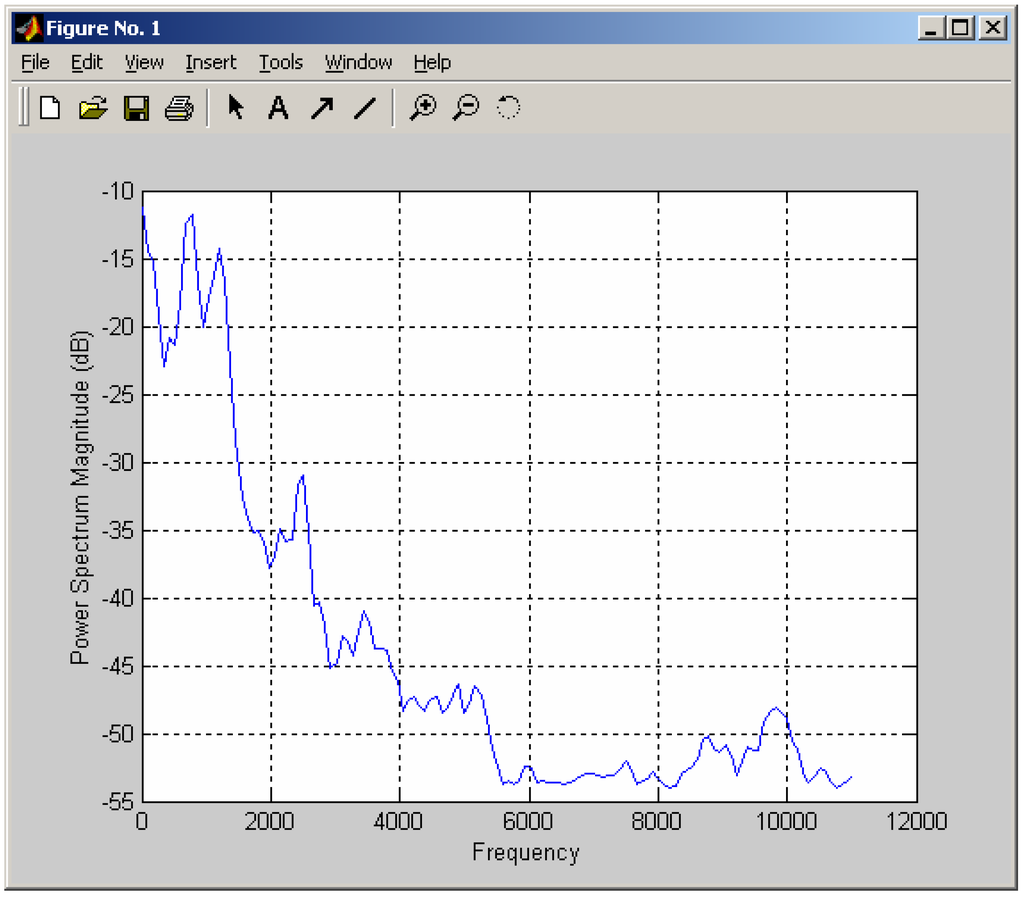This screenshot has height=897, width=1024.
Task: Open the Window menu
Action: [357, 62]
